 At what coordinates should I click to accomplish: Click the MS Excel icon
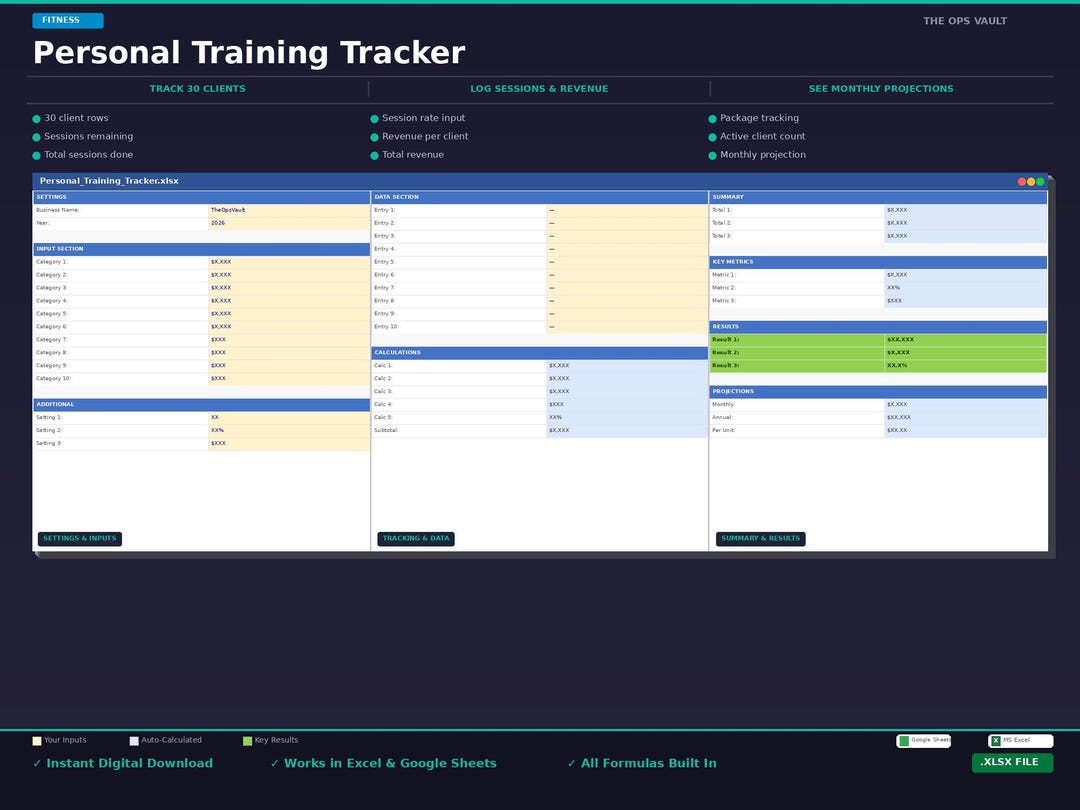coord(995,741)
